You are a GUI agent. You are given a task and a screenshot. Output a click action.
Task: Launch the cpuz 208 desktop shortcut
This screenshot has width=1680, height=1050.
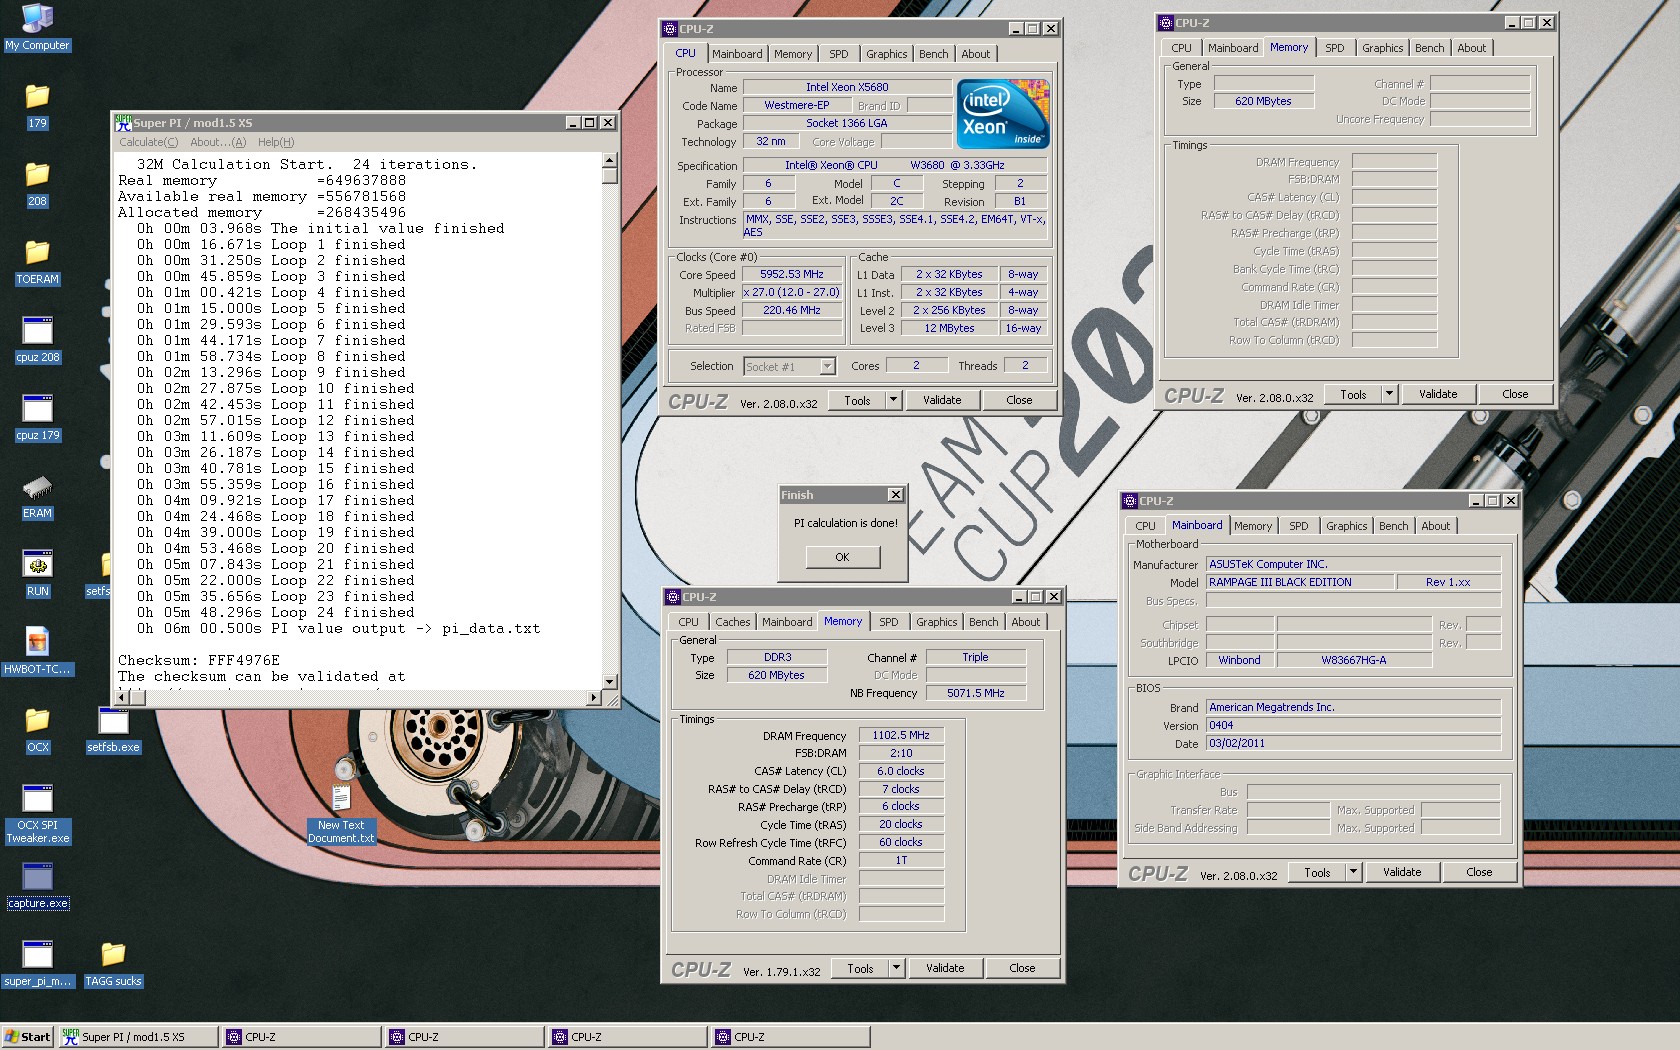pos(37,339)
